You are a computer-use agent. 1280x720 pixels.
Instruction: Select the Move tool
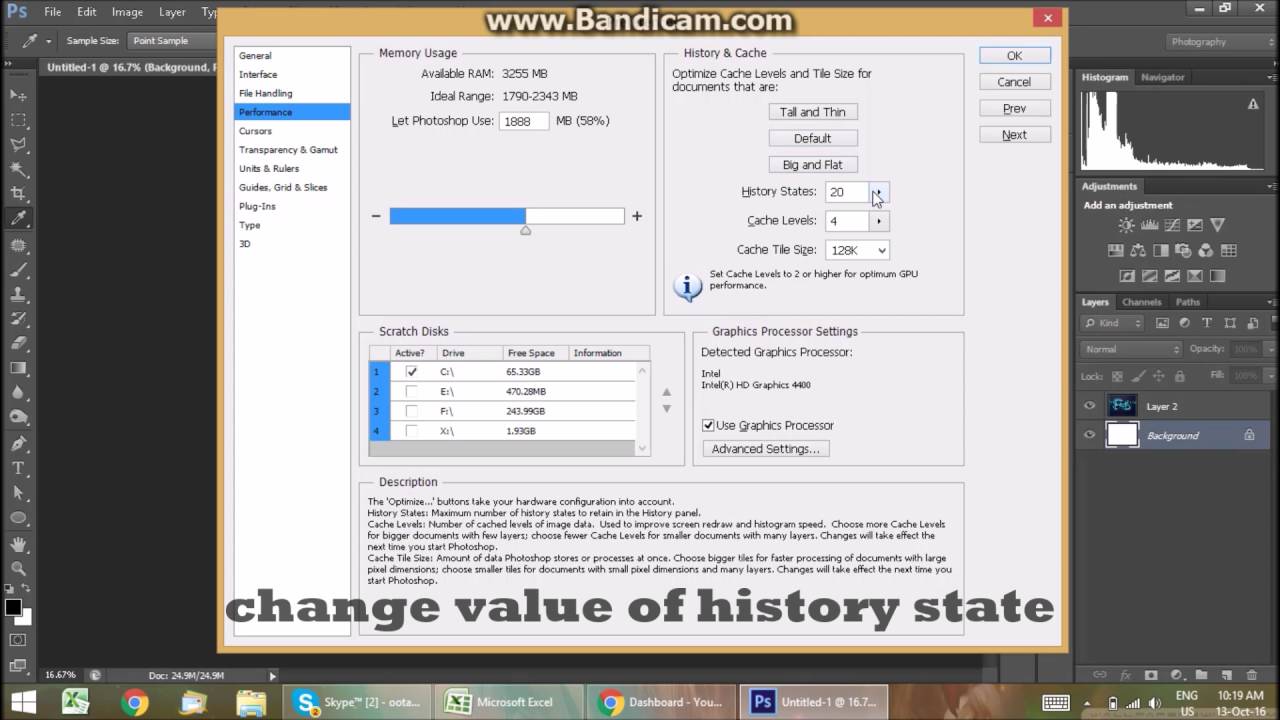[x=18, y=95]
